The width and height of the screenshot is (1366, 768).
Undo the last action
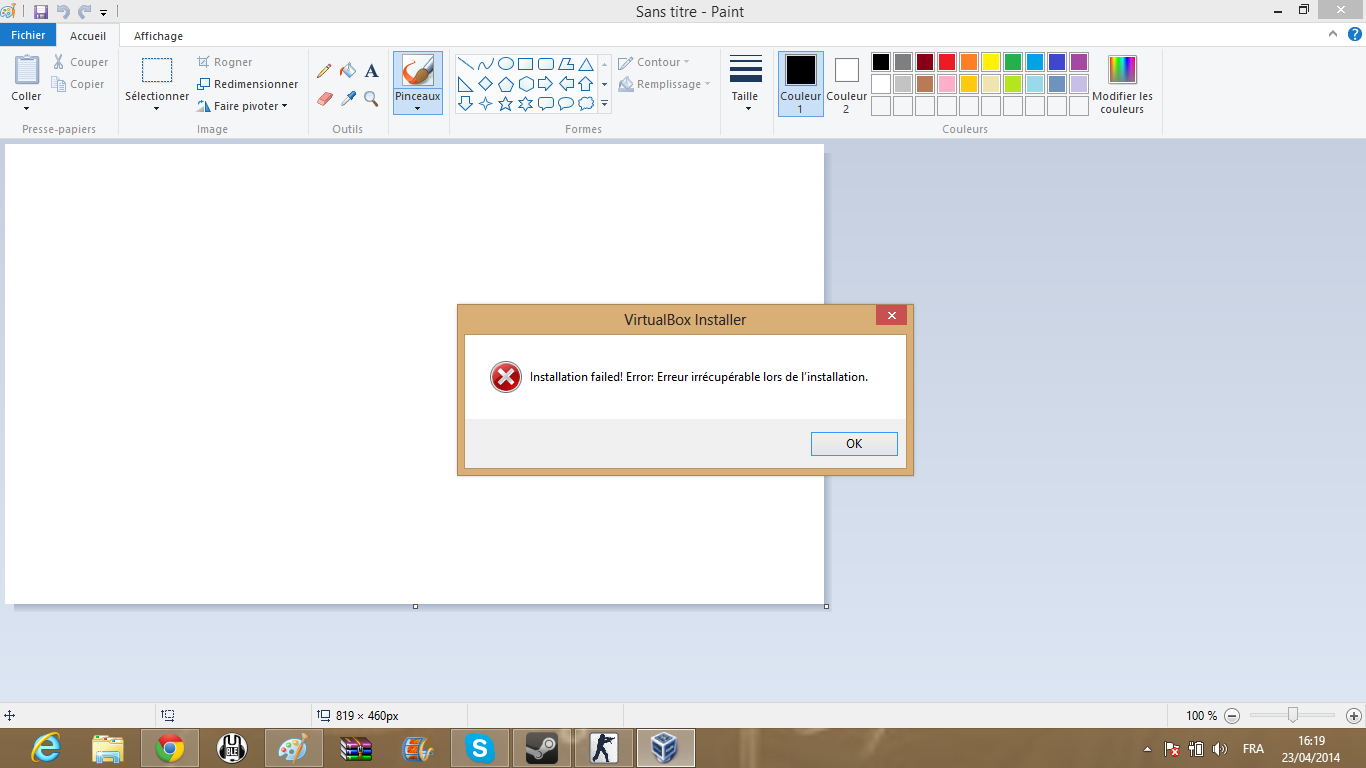pyautogui.click(x=63, y=12)
